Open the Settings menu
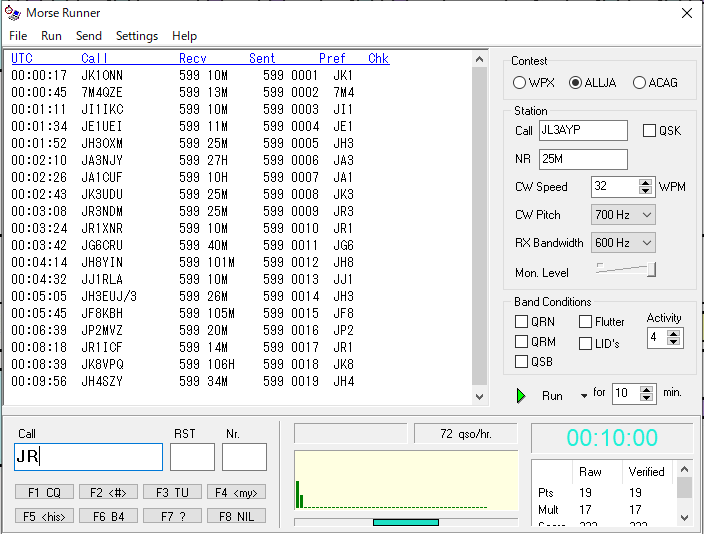The image size is (704, 534). [137, 36]
